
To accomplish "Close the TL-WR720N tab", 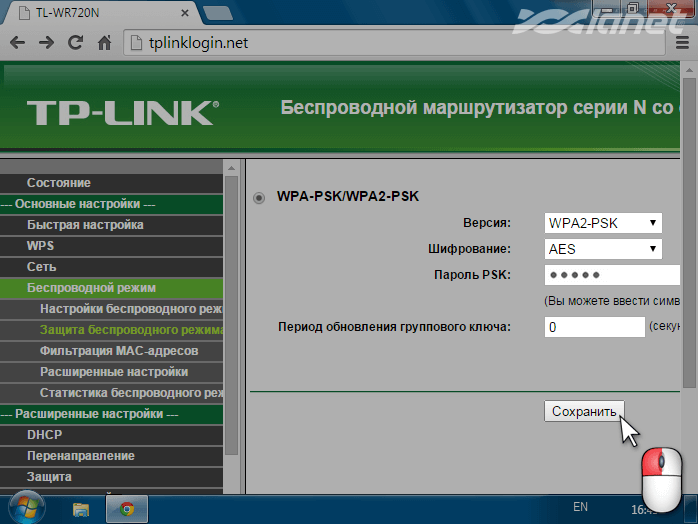I will point(185,13).
